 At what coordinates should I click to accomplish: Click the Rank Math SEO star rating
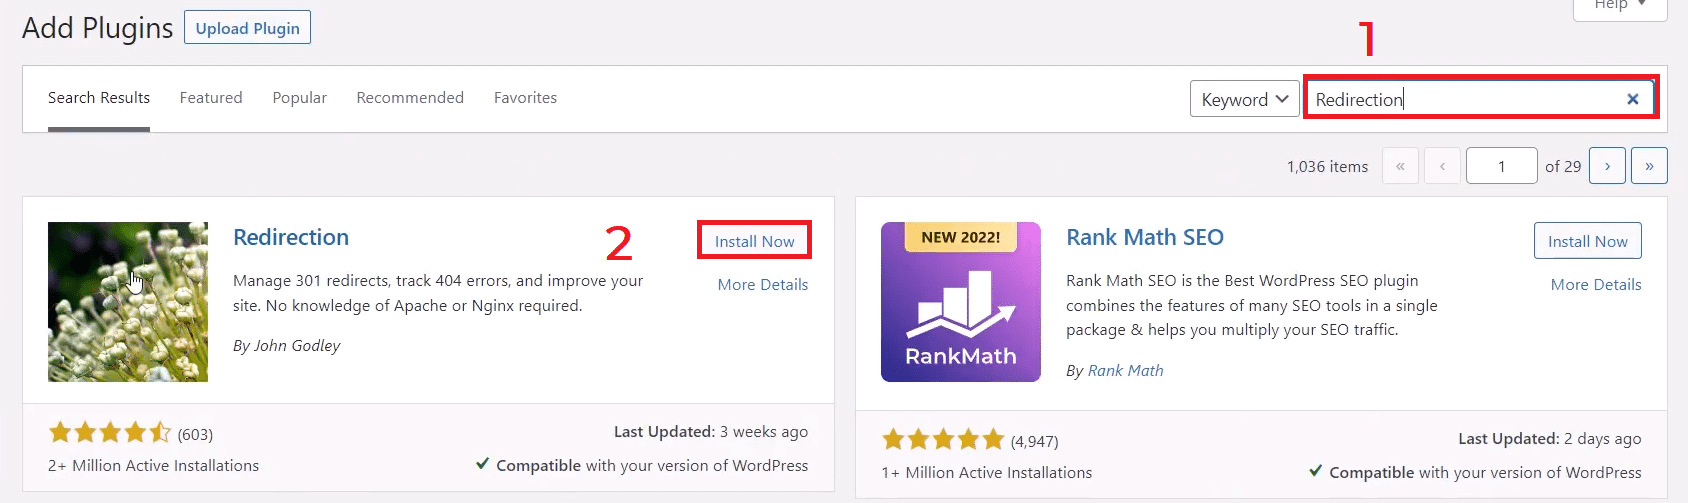pos(943,440)
